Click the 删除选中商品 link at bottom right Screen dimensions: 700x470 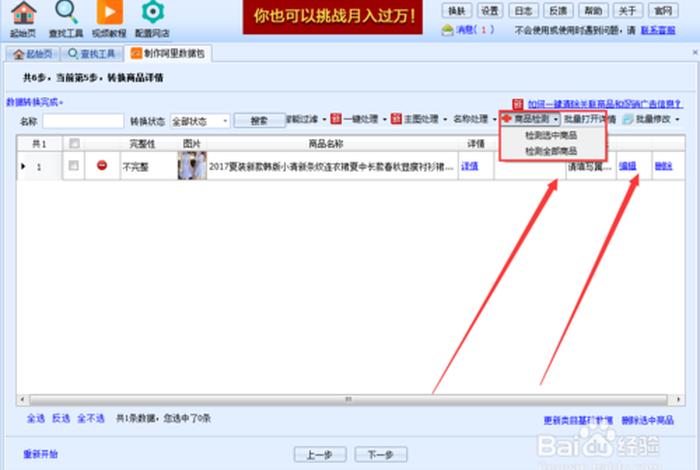click(647, 420)
